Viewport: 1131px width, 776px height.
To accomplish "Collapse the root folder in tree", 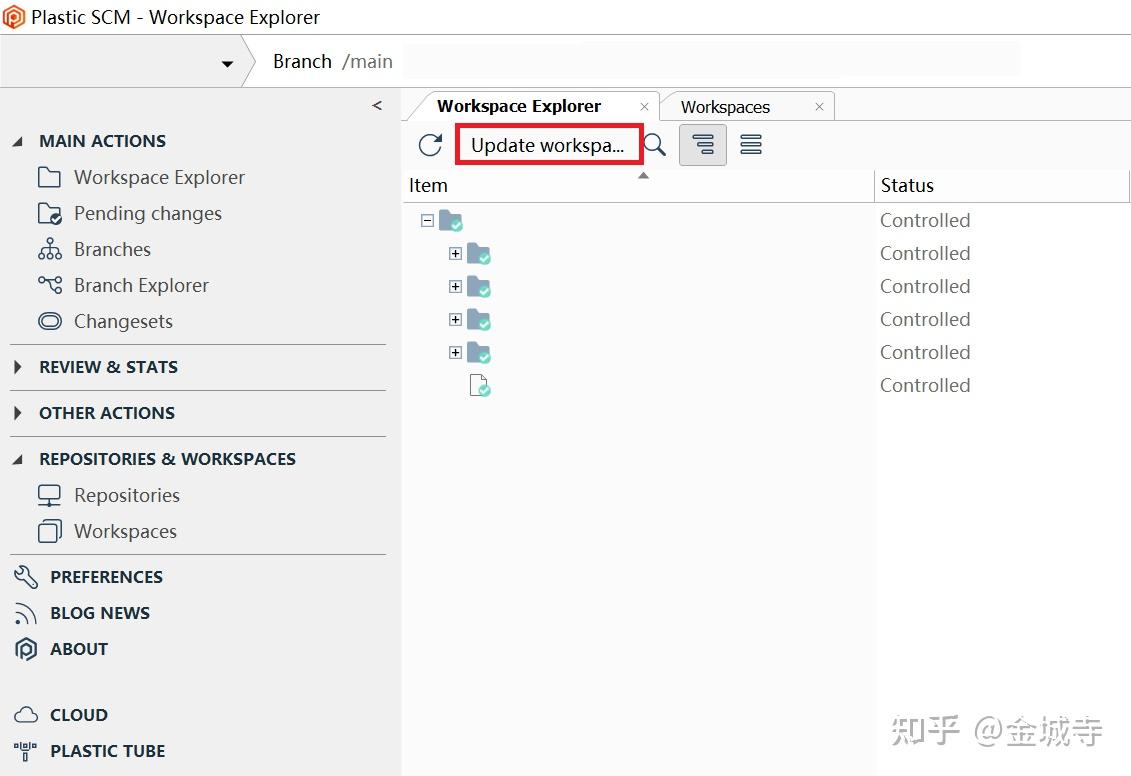I will pyautogui.click(x=427, y=221).
